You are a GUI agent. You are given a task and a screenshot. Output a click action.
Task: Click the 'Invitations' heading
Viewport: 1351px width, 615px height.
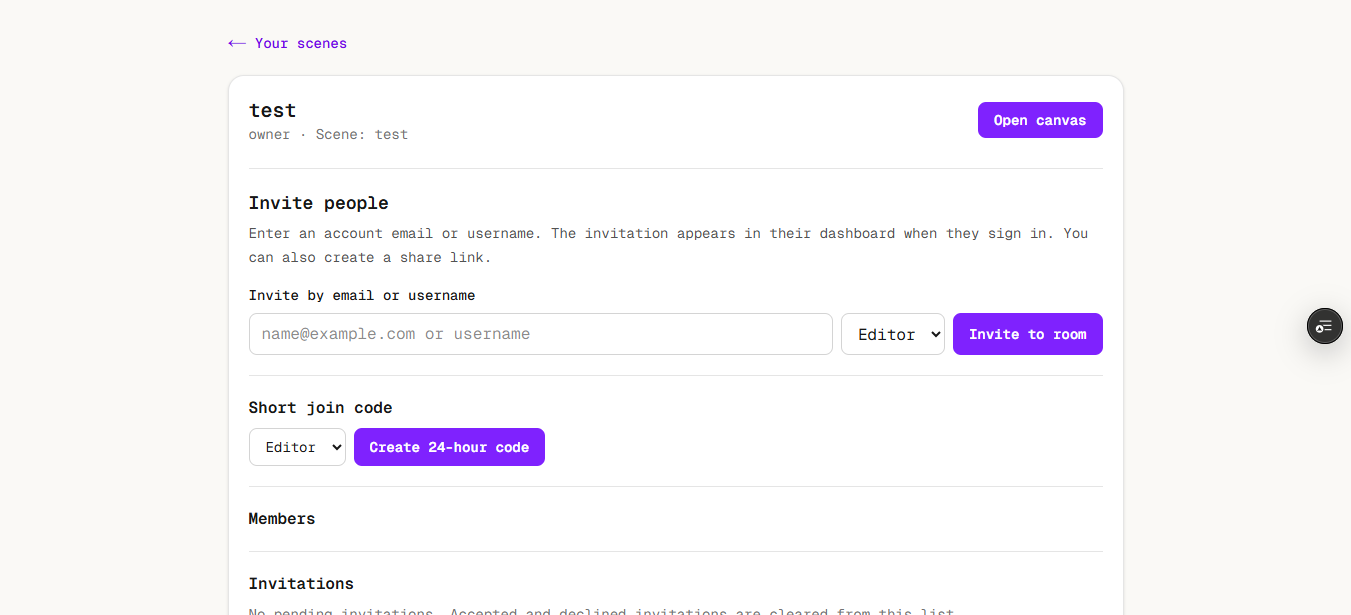click(301, 583)
